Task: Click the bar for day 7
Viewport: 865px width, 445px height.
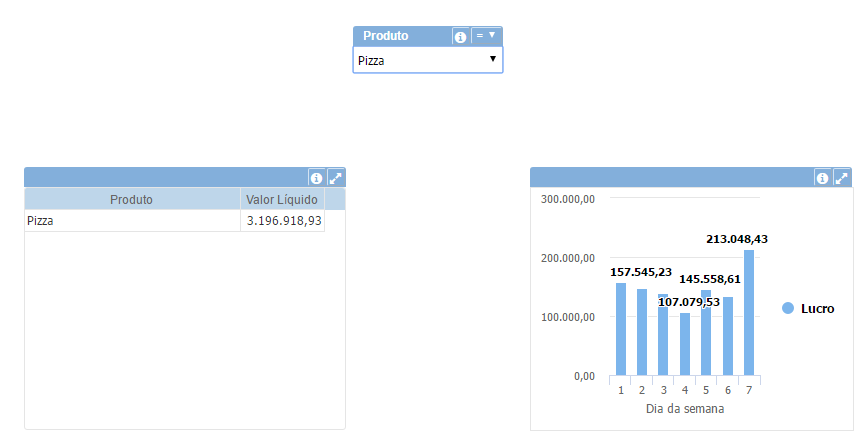Action: click(749, 313)
